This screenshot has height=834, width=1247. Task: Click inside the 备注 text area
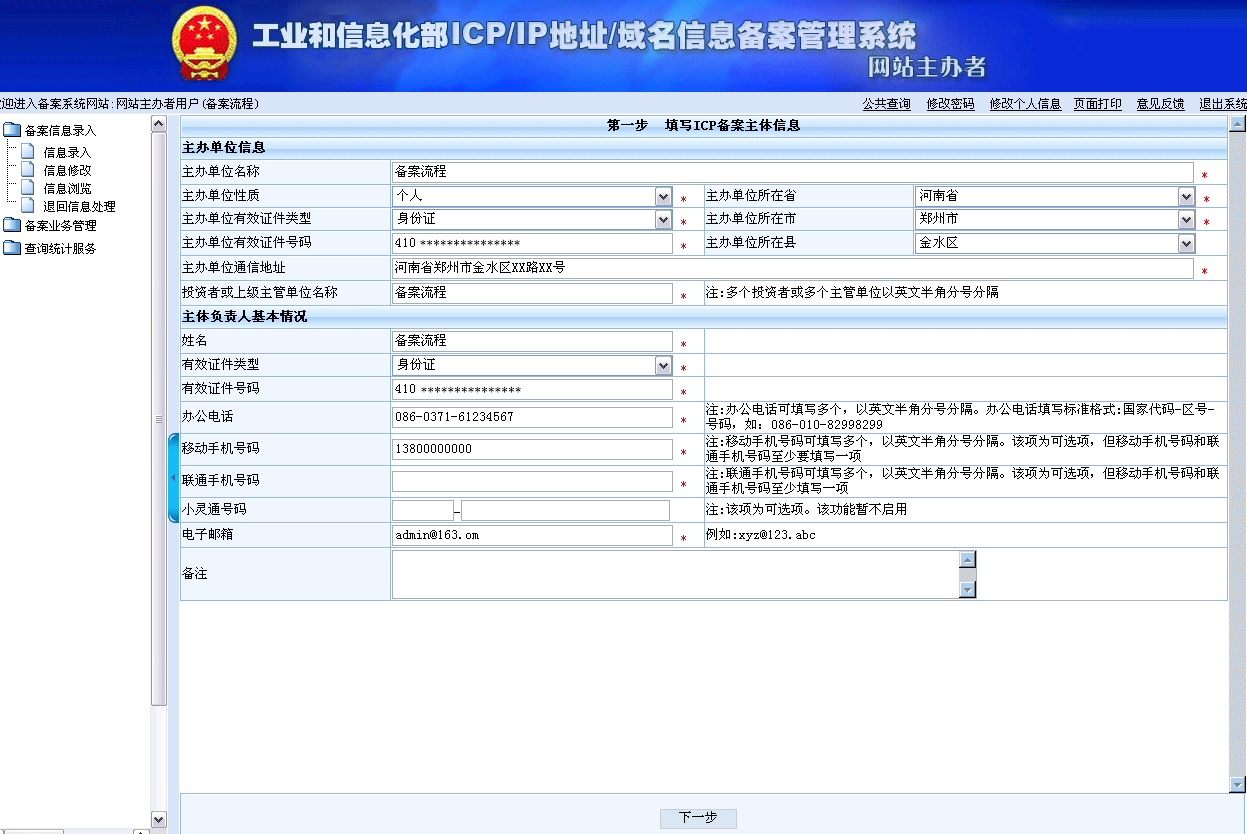click(675, 574)
